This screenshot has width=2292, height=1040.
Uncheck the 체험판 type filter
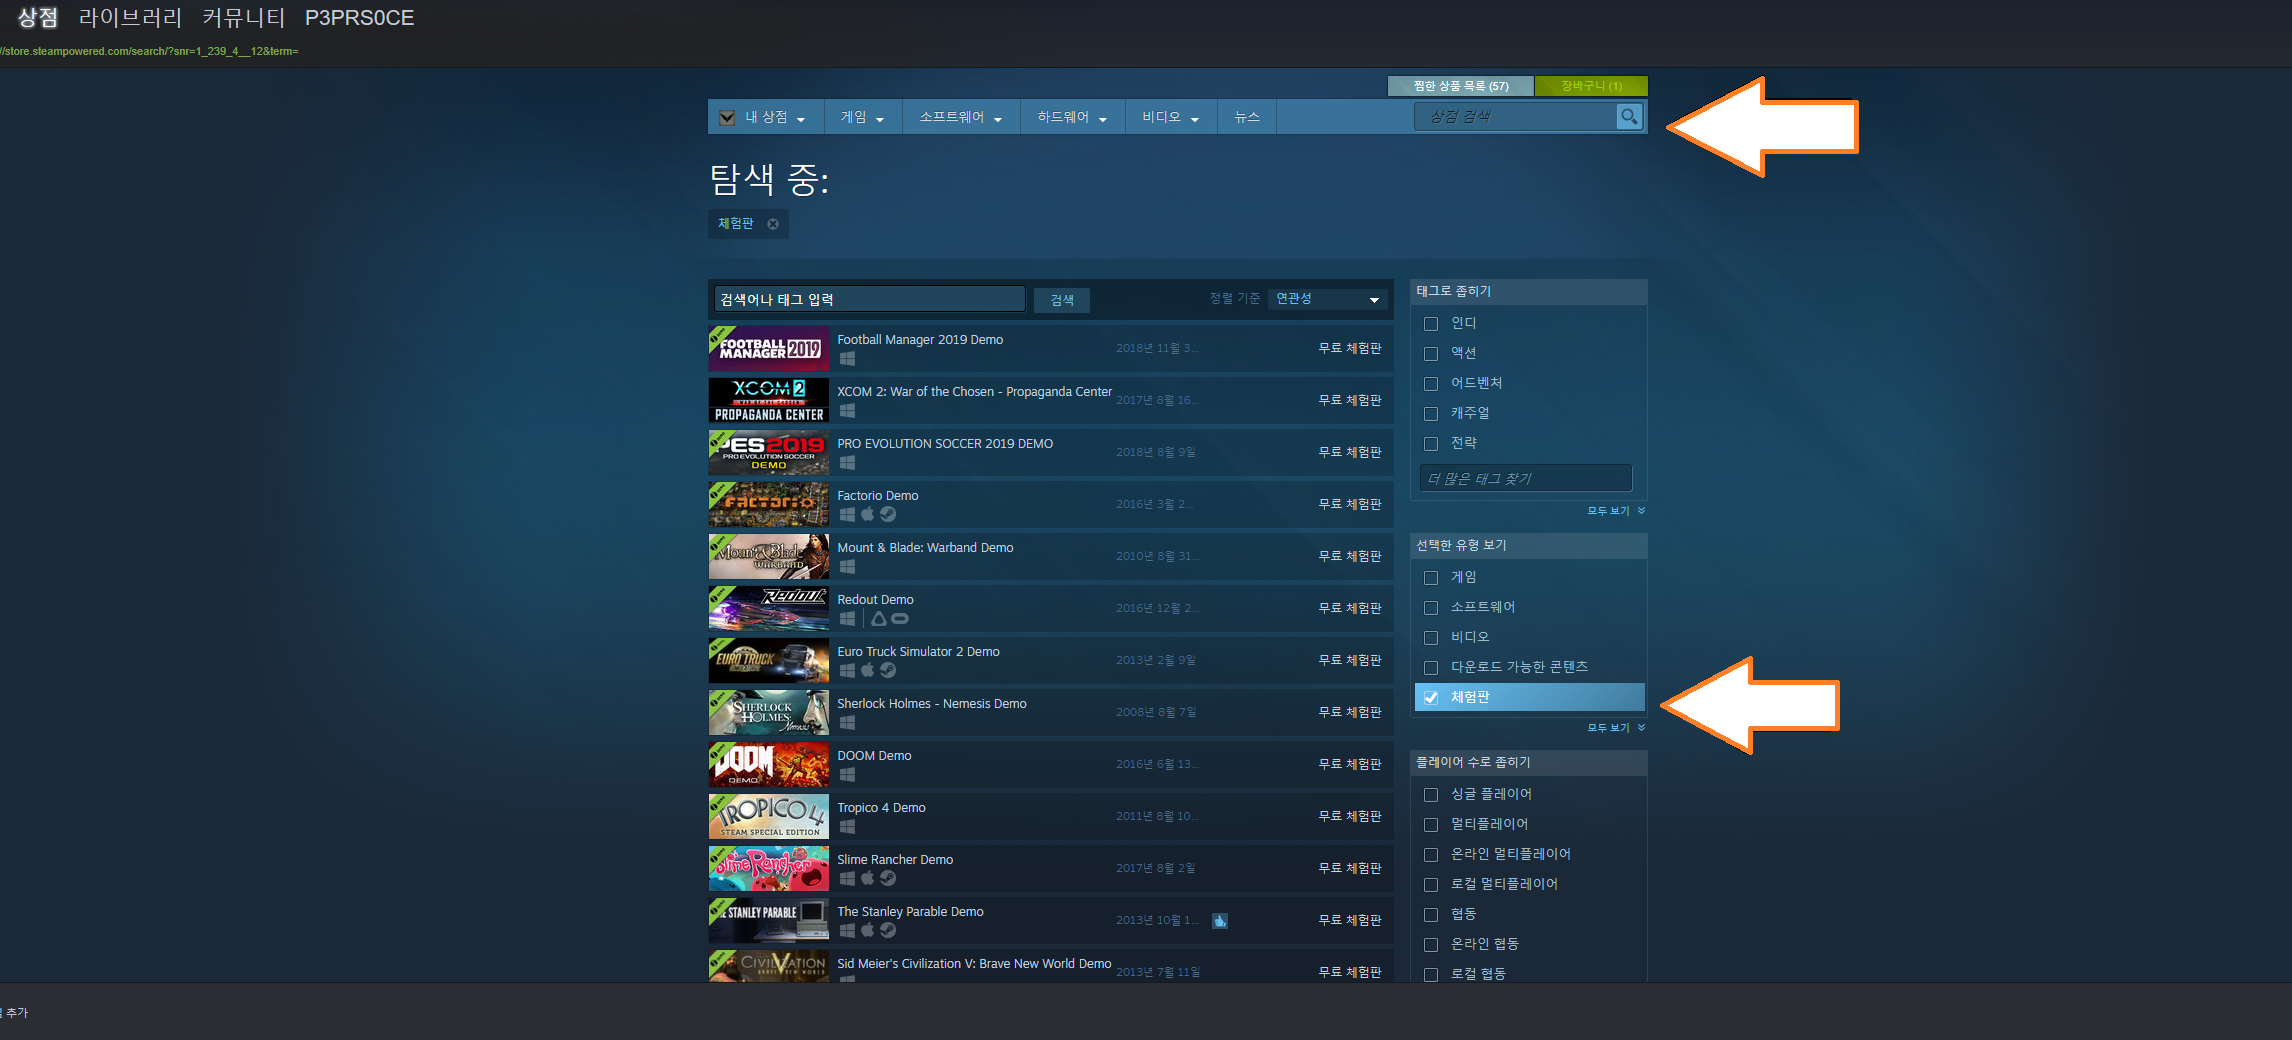coord(1431,698)
